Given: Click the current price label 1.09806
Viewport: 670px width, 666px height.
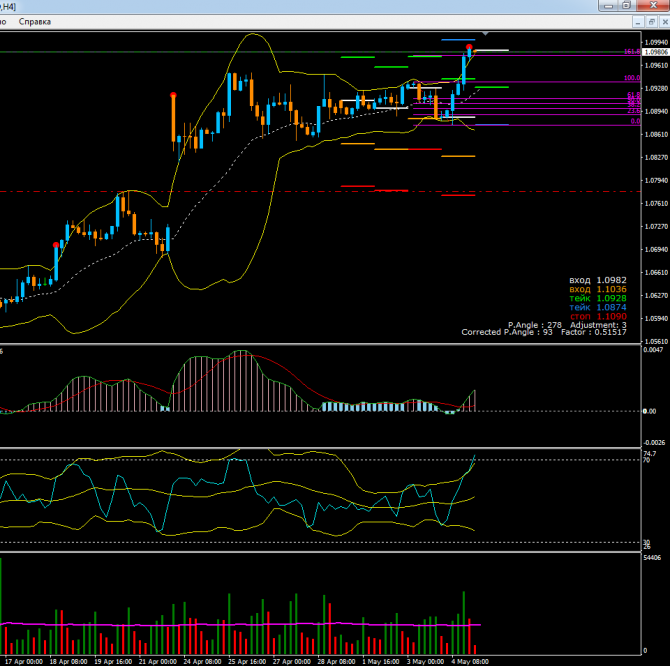Looking at the screenshot, I should click(x=656, y=52).
